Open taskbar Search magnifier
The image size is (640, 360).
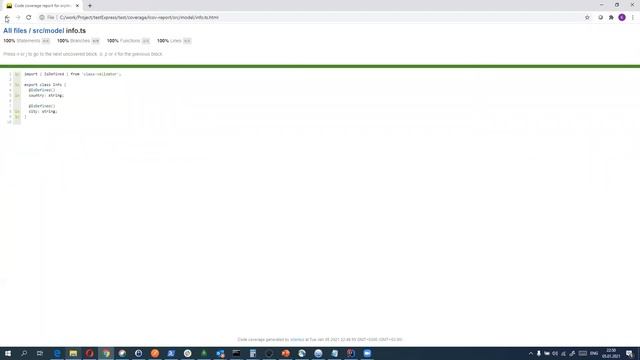[x=24, y=353]
